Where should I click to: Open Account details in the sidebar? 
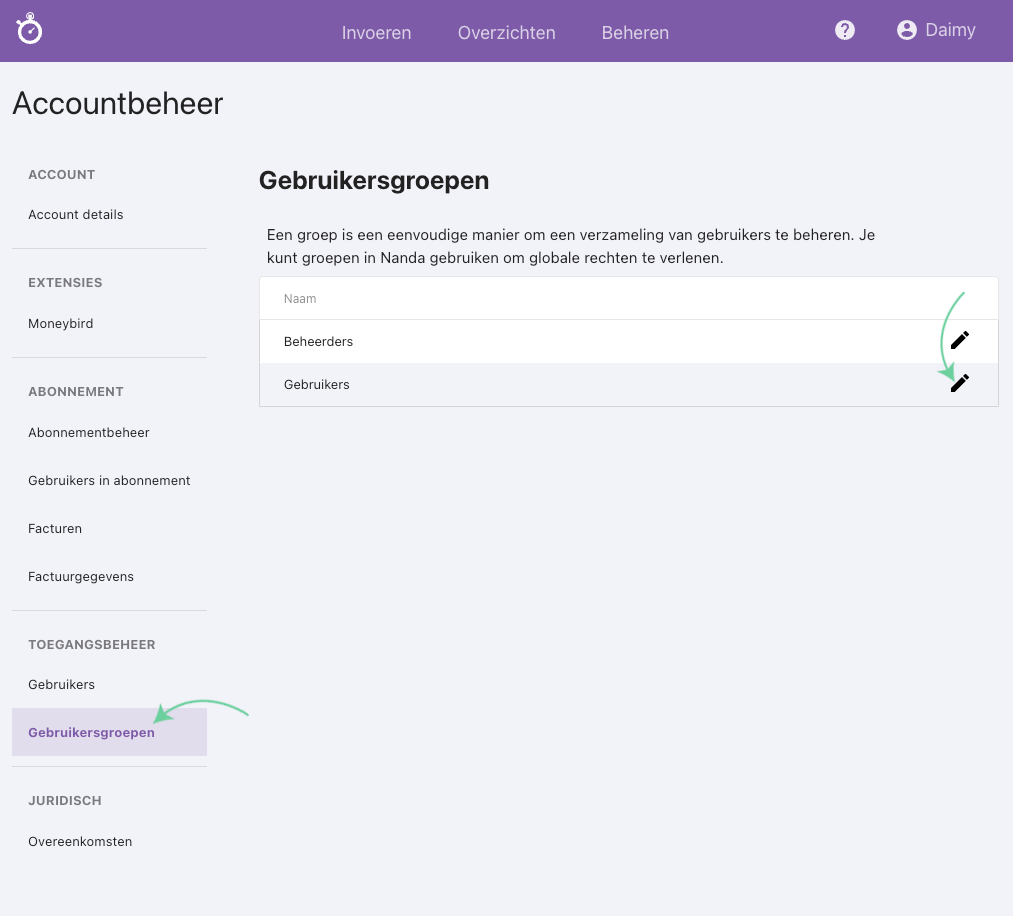[75, 214]
